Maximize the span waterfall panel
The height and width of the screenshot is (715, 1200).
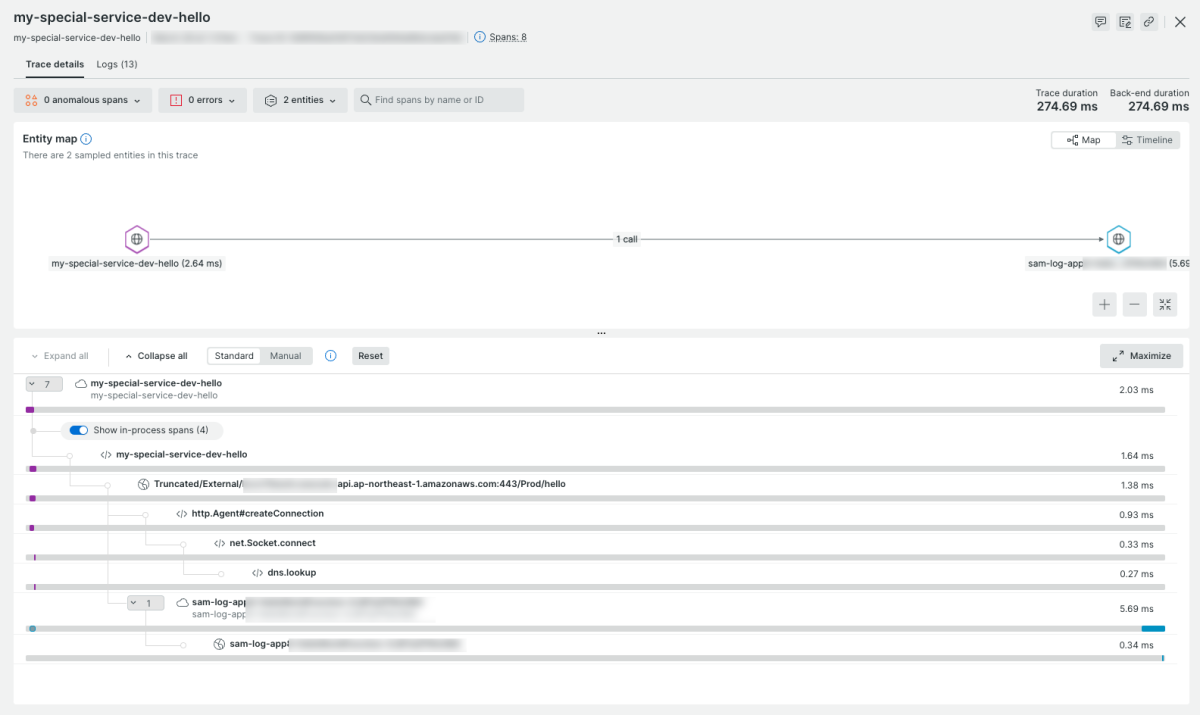pyautogui.click(x=1141, y=355)
